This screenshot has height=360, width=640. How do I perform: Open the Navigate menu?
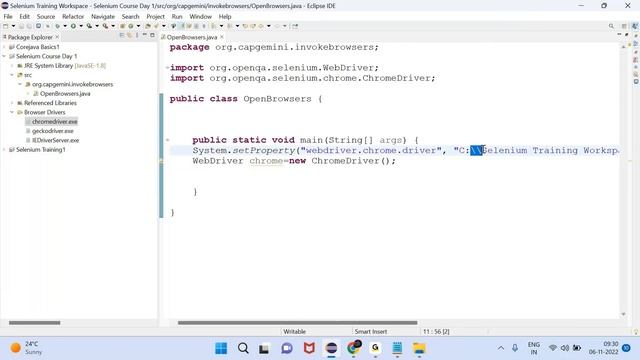coord(103,16)
